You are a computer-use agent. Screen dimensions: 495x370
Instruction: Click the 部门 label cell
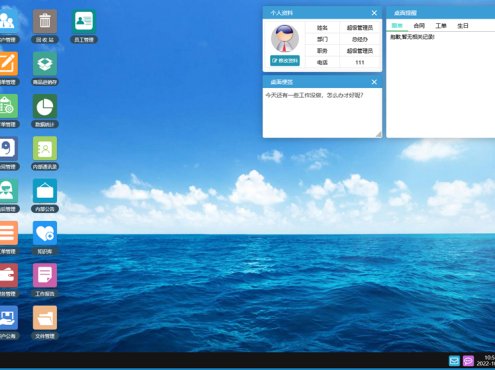click(x=322, y=39)
